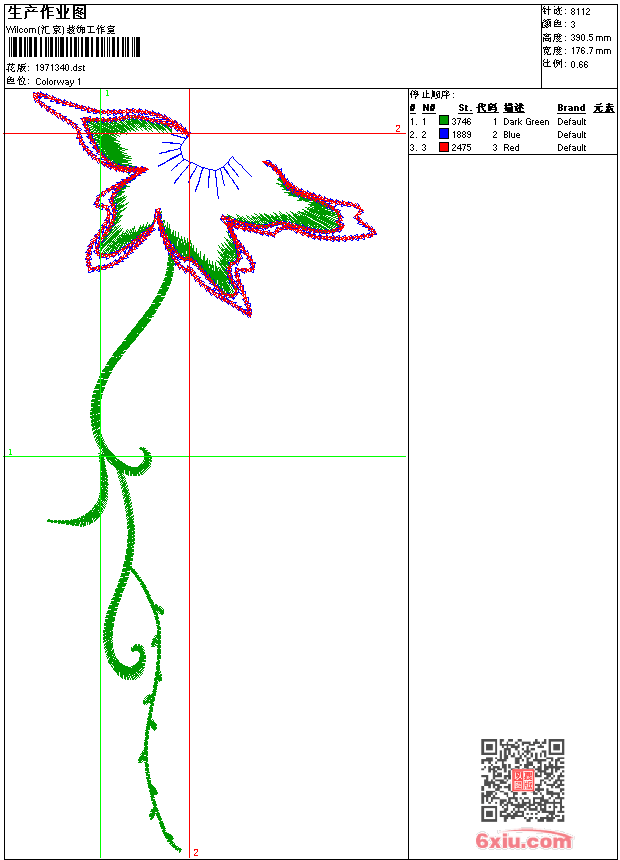This screenshot has width=620, height=860.
Task: Click the 'Dark Green' description cell
Action: click(526, 122)
